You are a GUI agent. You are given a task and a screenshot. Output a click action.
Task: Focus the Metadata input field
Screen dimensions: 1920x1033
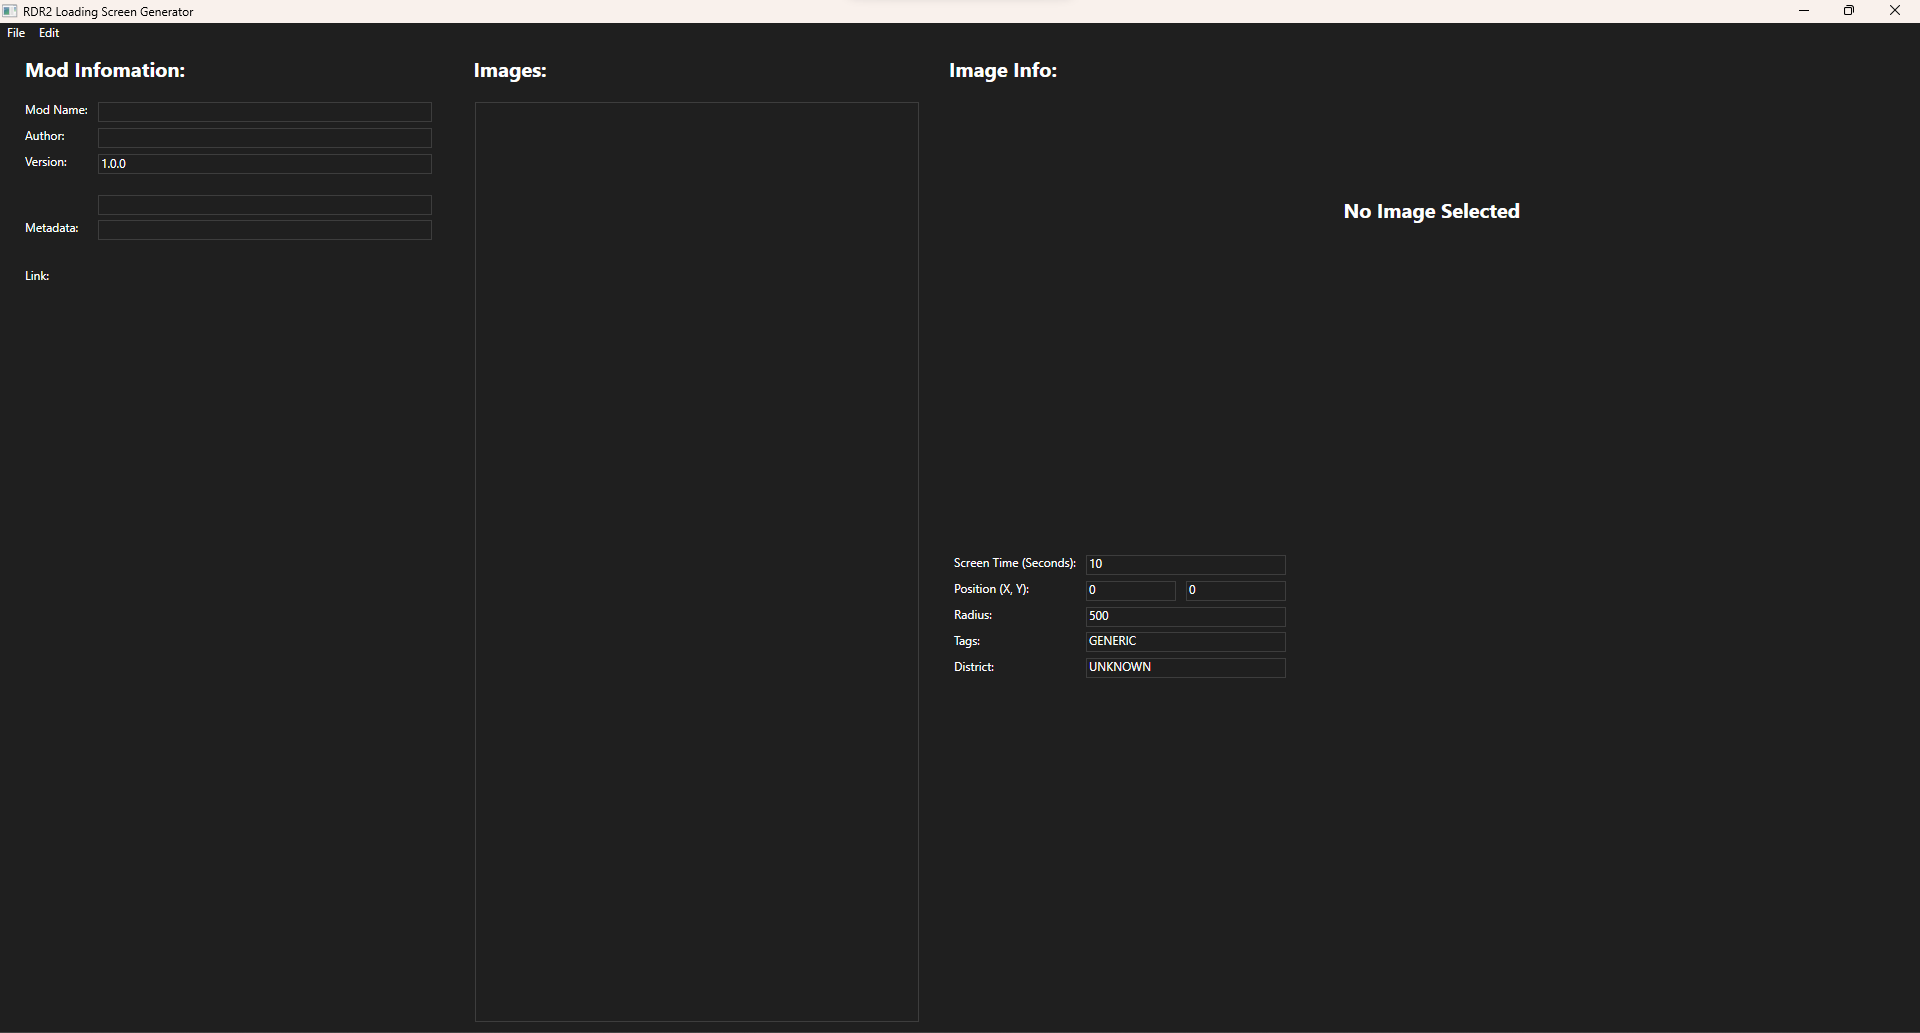point(264,230)
